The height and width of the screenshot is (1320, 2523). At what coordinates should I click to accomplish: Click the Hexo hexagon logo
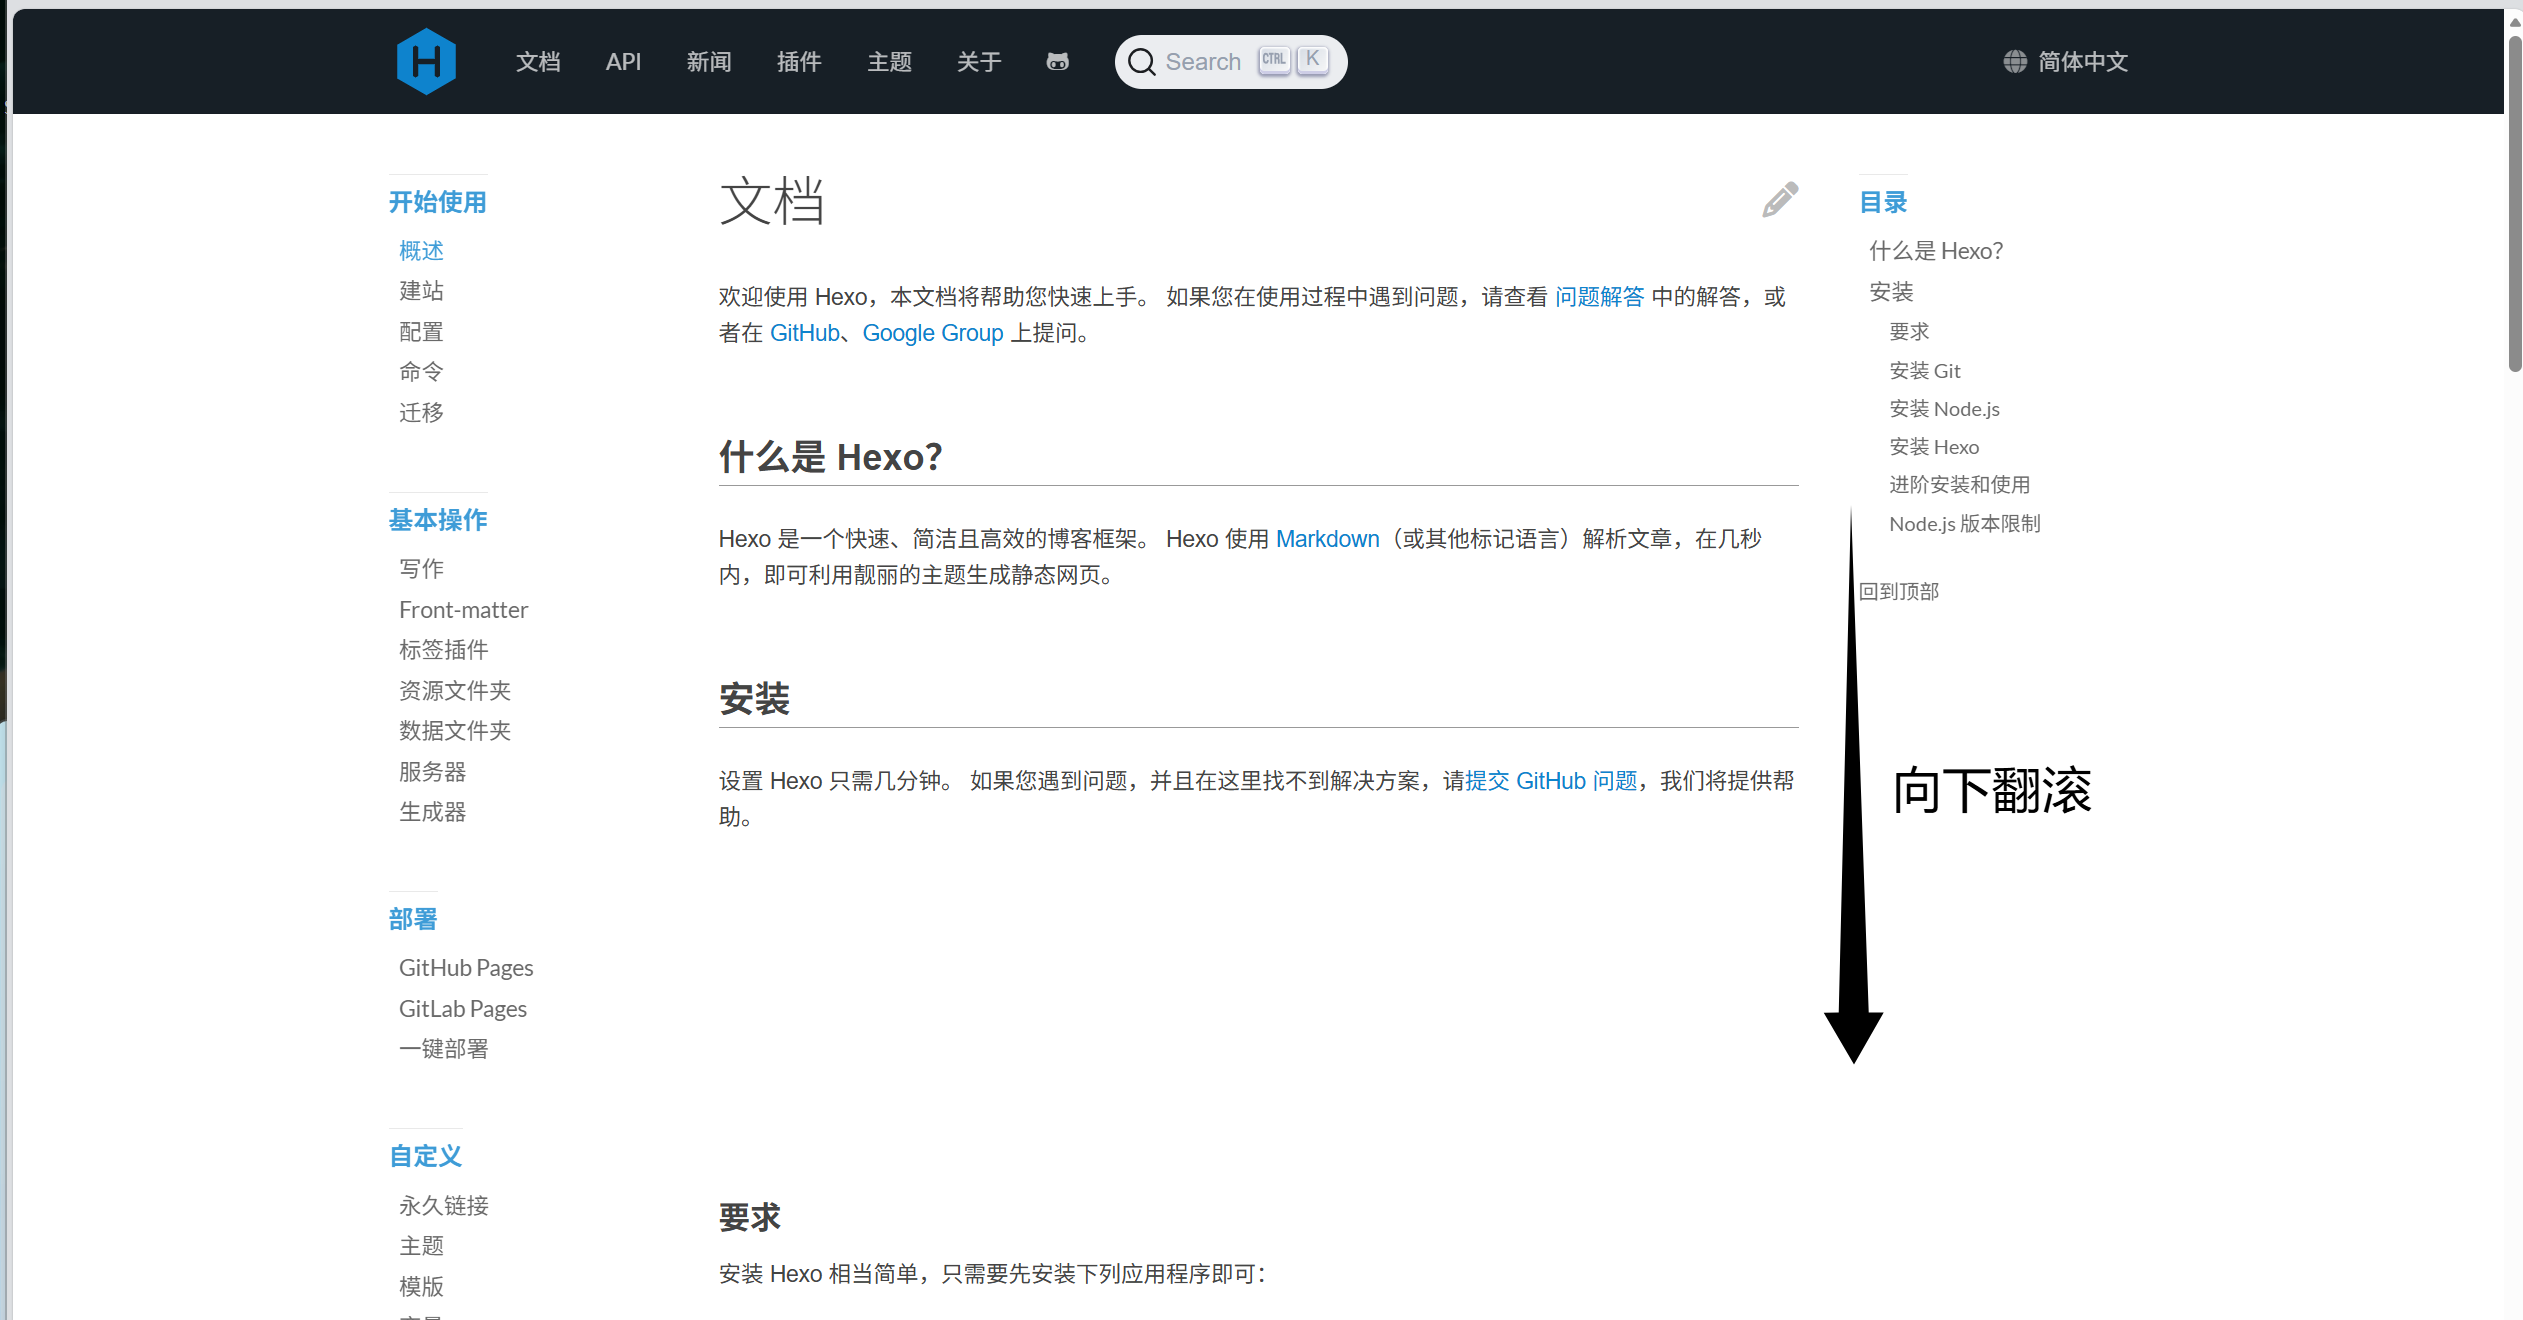point(426,62)
